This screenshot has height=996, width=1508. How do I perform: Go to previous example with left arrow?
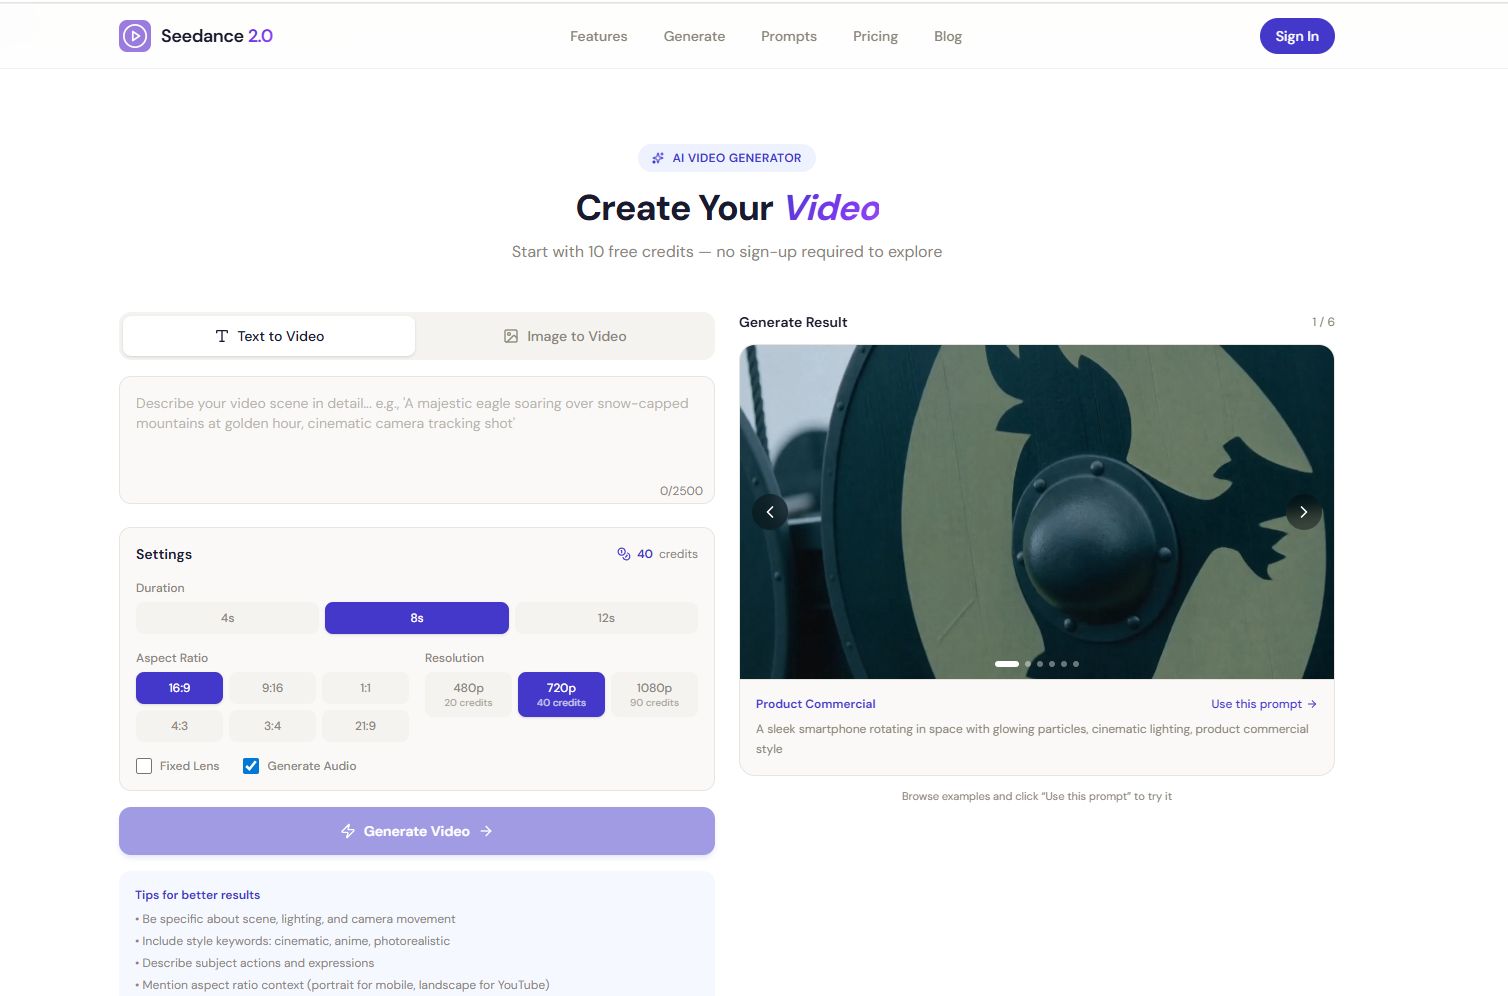[770, 512]
